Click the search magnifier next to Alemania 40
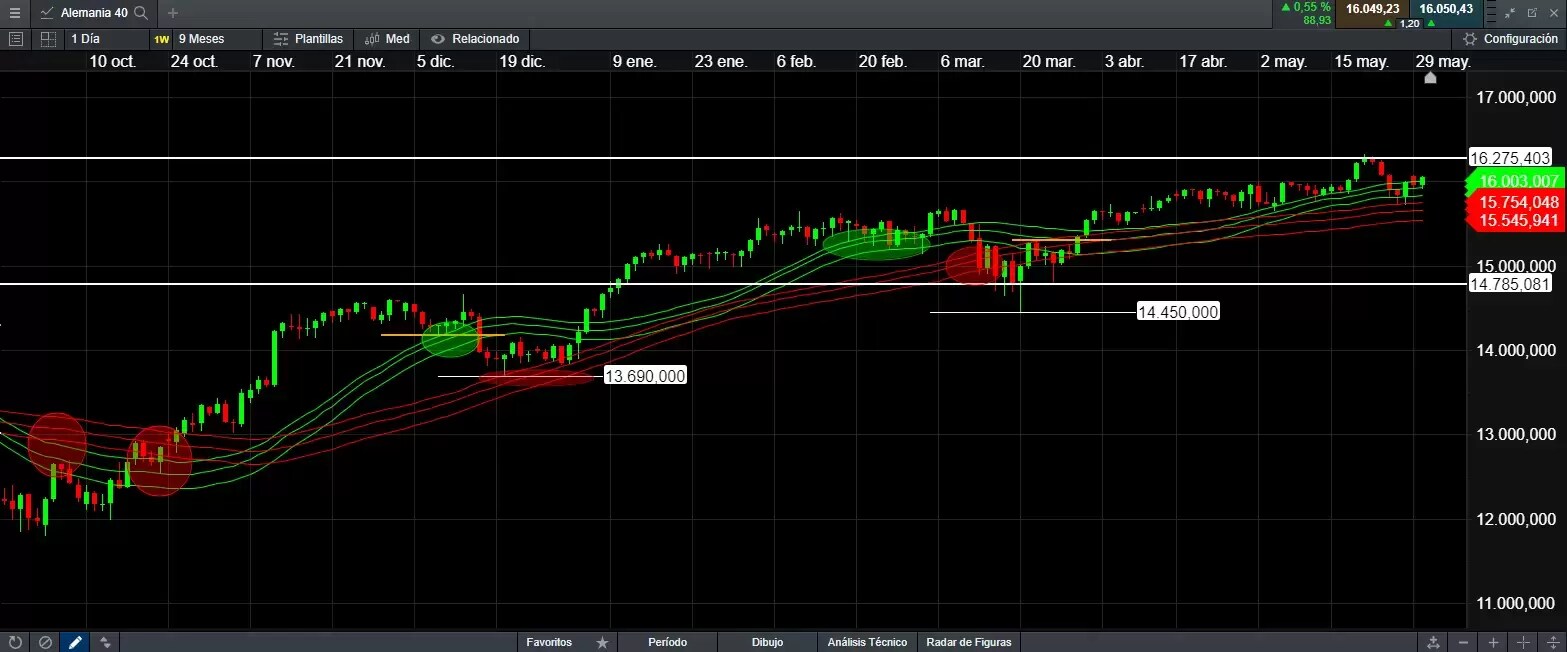Viewport: 1567px width, 652px height. click(x=141, y=13)
